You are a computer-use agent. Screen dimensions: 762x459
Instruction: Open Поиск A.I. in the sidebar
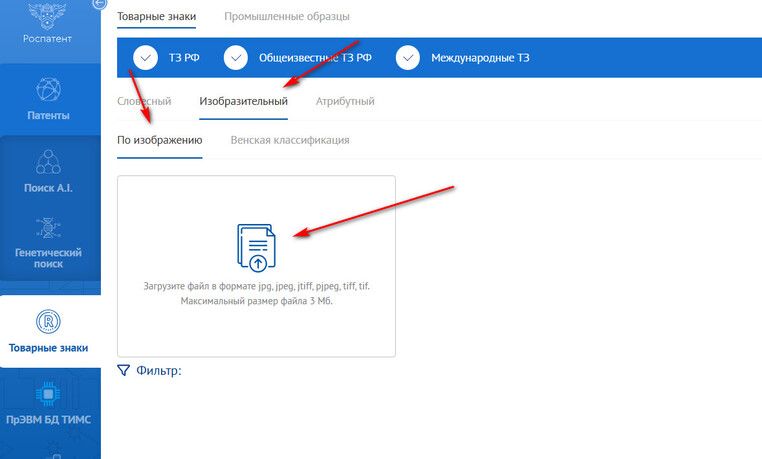click(48, 171)
